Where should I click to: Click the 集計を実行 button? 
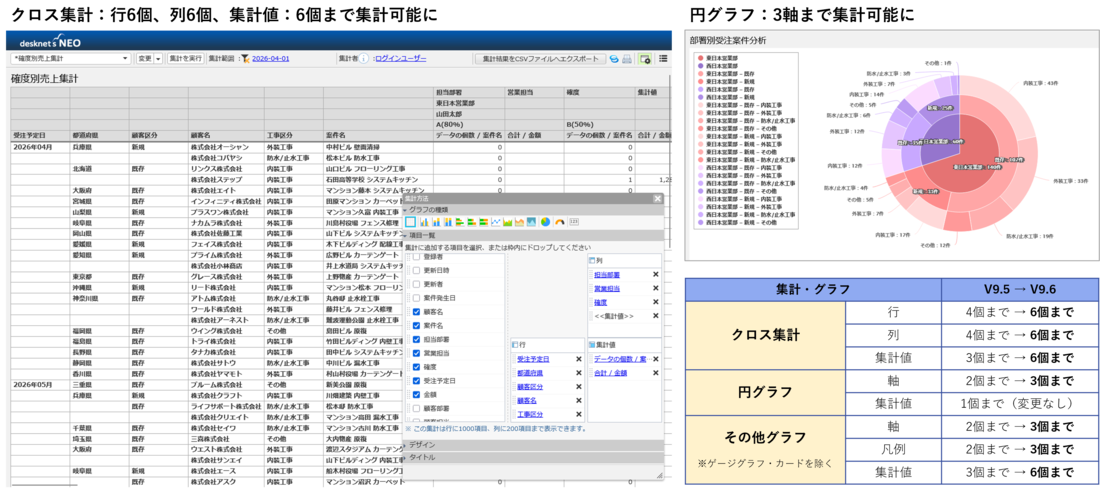185,59
